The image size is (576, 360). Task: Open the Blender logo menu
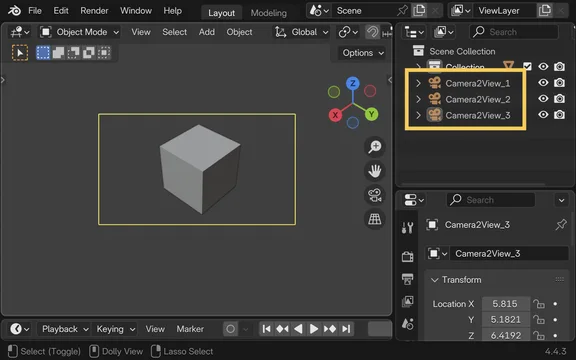click(14, 11)
